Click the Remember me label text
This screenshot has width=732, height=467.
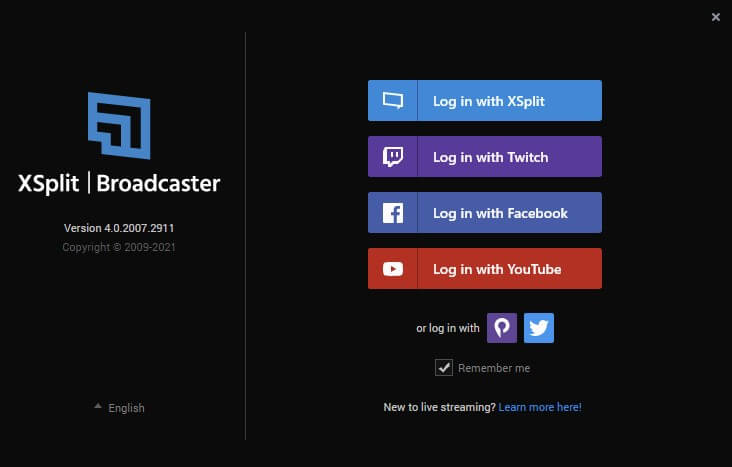[494, 368]
